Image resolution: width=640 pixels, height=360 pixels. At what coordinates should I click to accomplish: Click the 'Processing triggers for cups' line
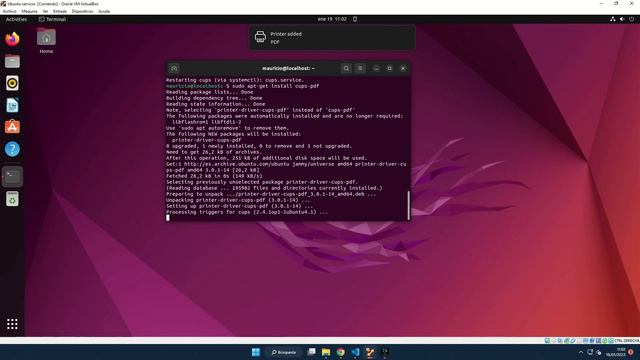point(247,212)
